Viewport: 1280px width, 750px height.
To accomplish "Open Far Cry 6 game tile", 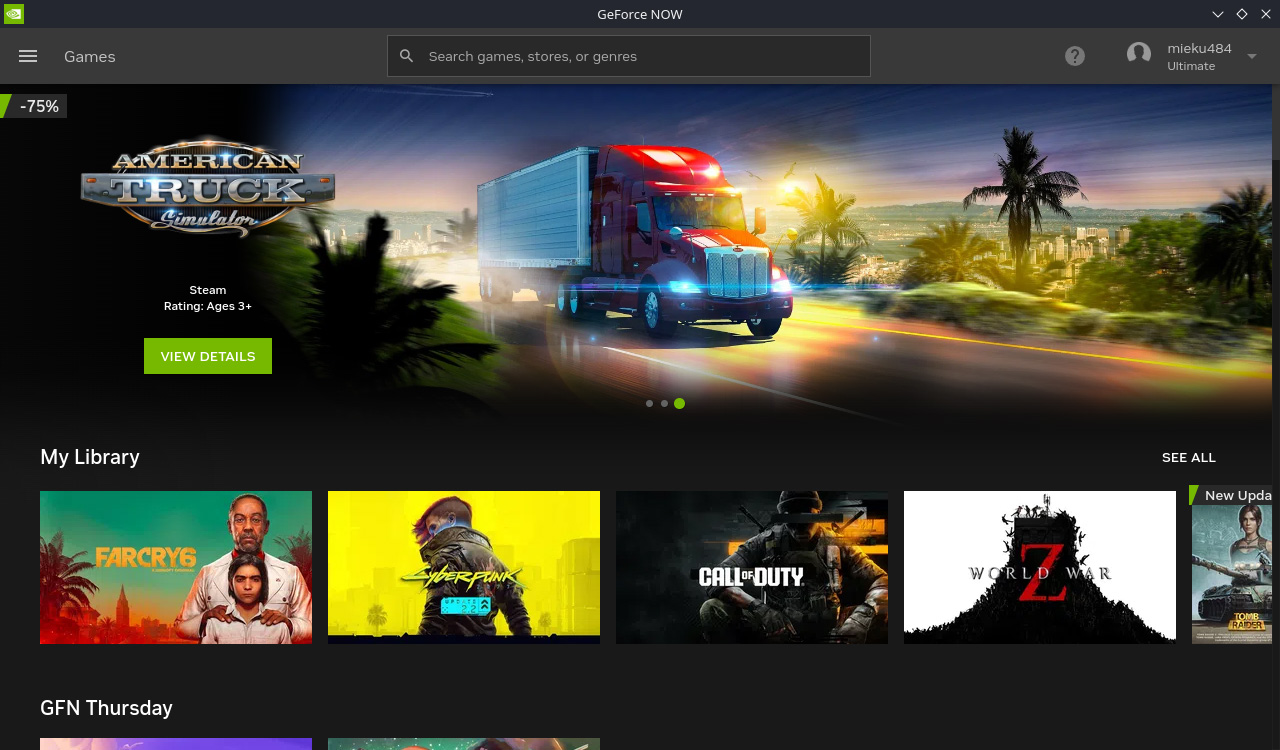I will (x=176, y=567).
